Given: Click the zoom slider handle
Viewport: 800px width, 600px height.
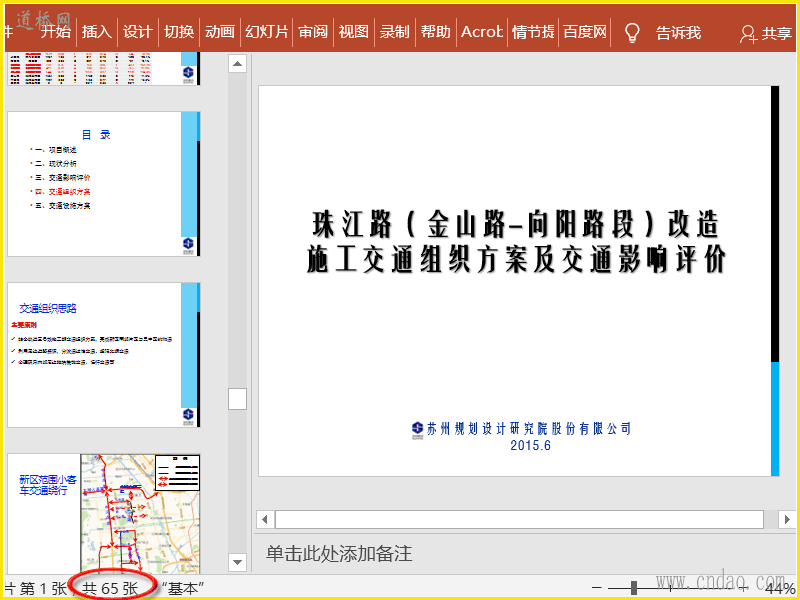Looking at the screenshot, I should [634, 588].
